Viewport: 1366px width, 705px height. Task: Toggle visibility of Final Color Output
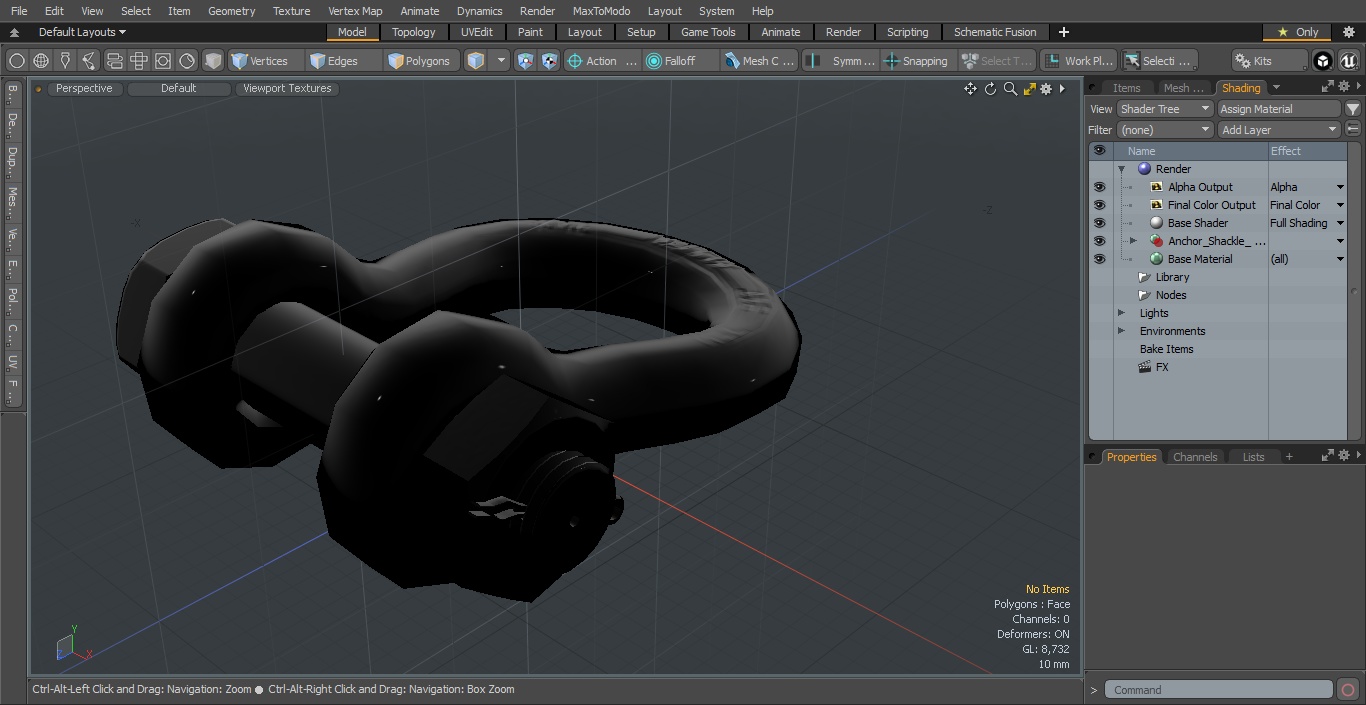pos(1099,205)
